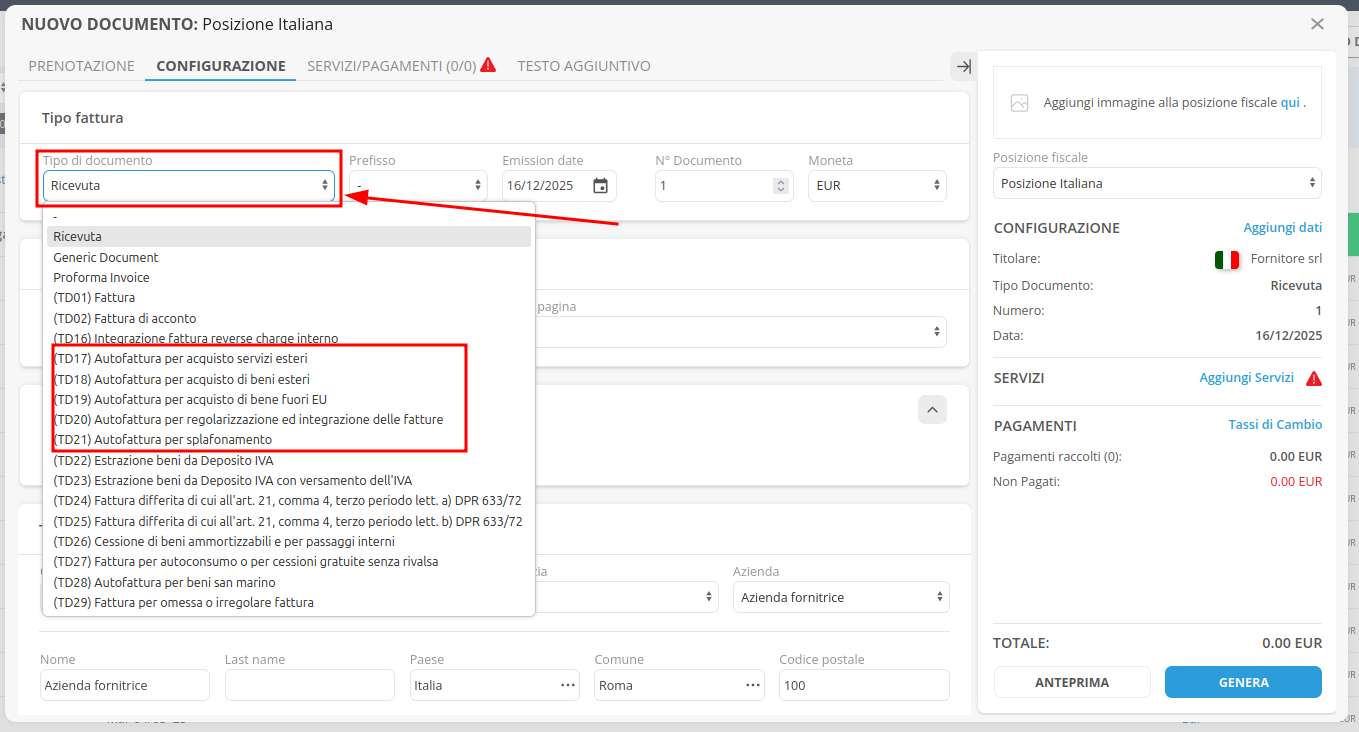This screenshot has width=1359, height=732.
Task: Select (TD01) Fattura from the list
Action: click(x=94, y=298)
